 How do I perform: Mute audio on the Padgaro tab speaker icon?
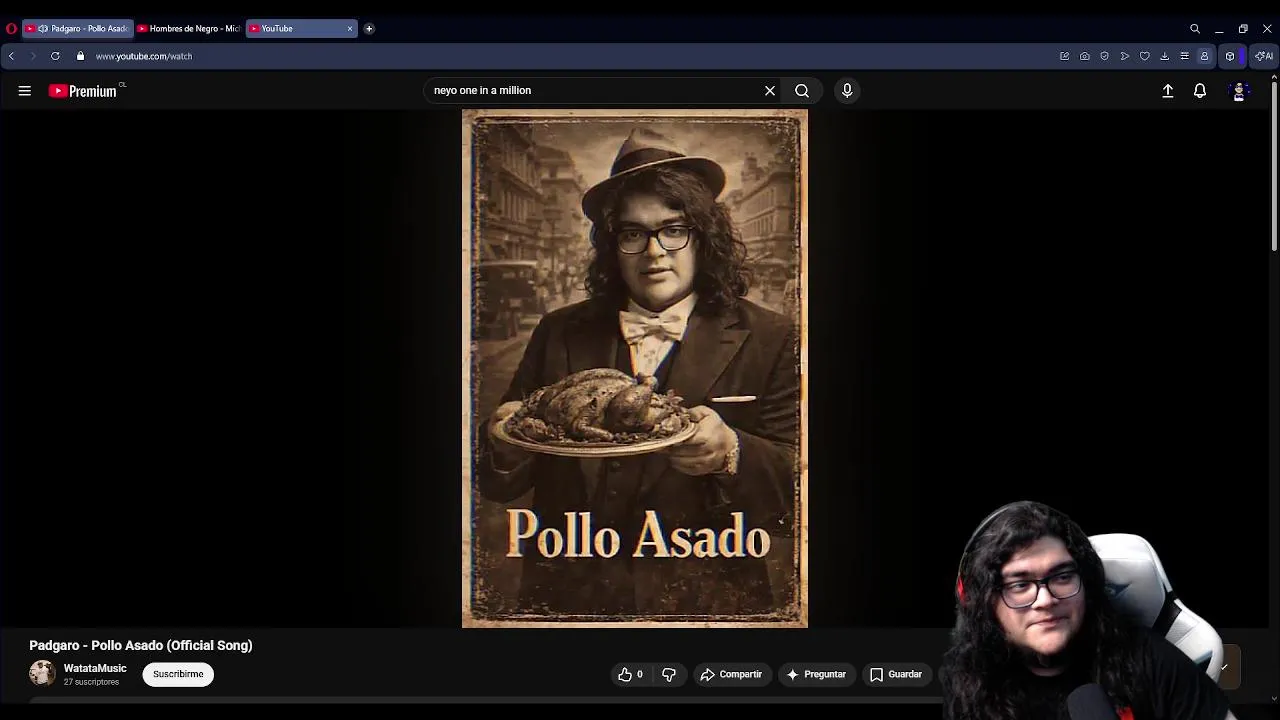pos(43,29)
